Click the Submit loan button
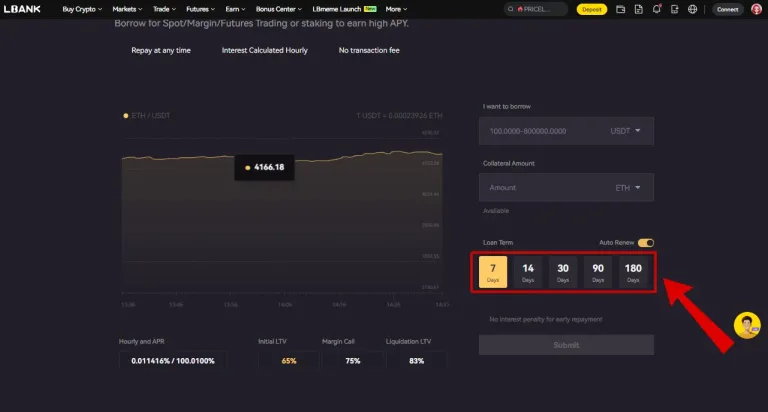This screenshot has width=768, height=412. point(566,345)
